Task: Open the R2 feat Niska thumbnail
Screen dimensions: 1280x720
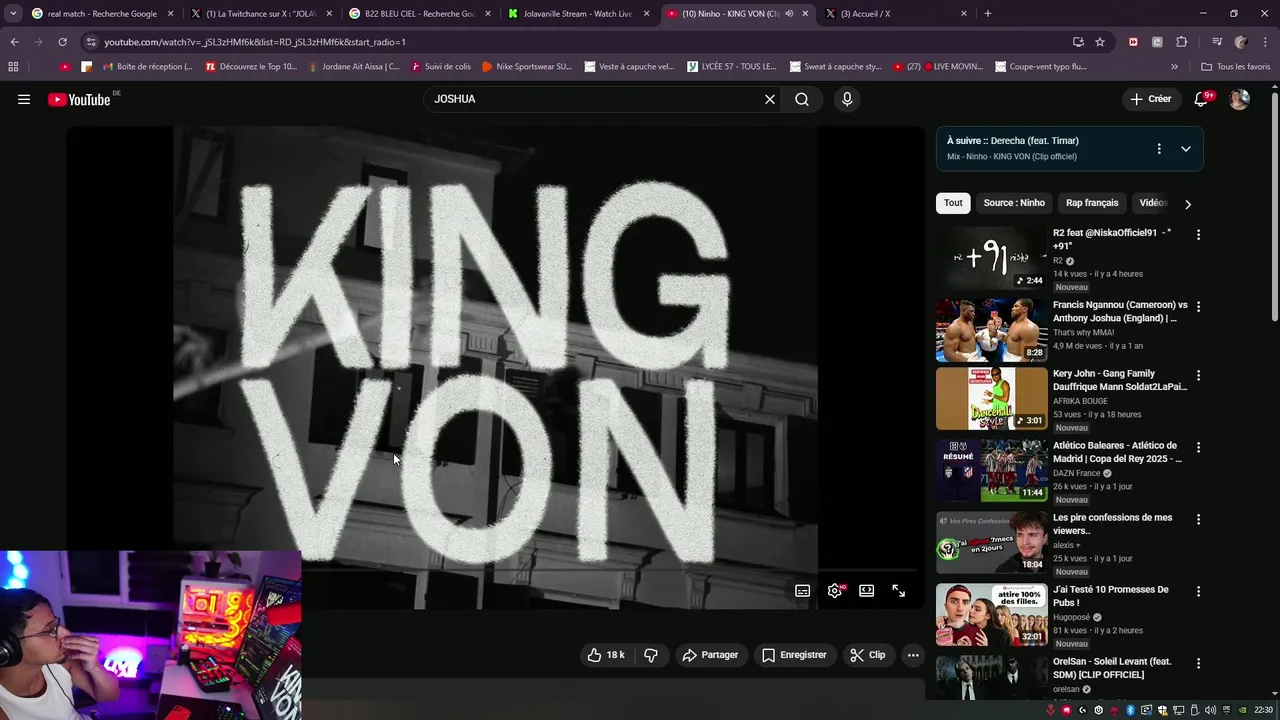Action: pyautogui.click(x=991, y=258)
